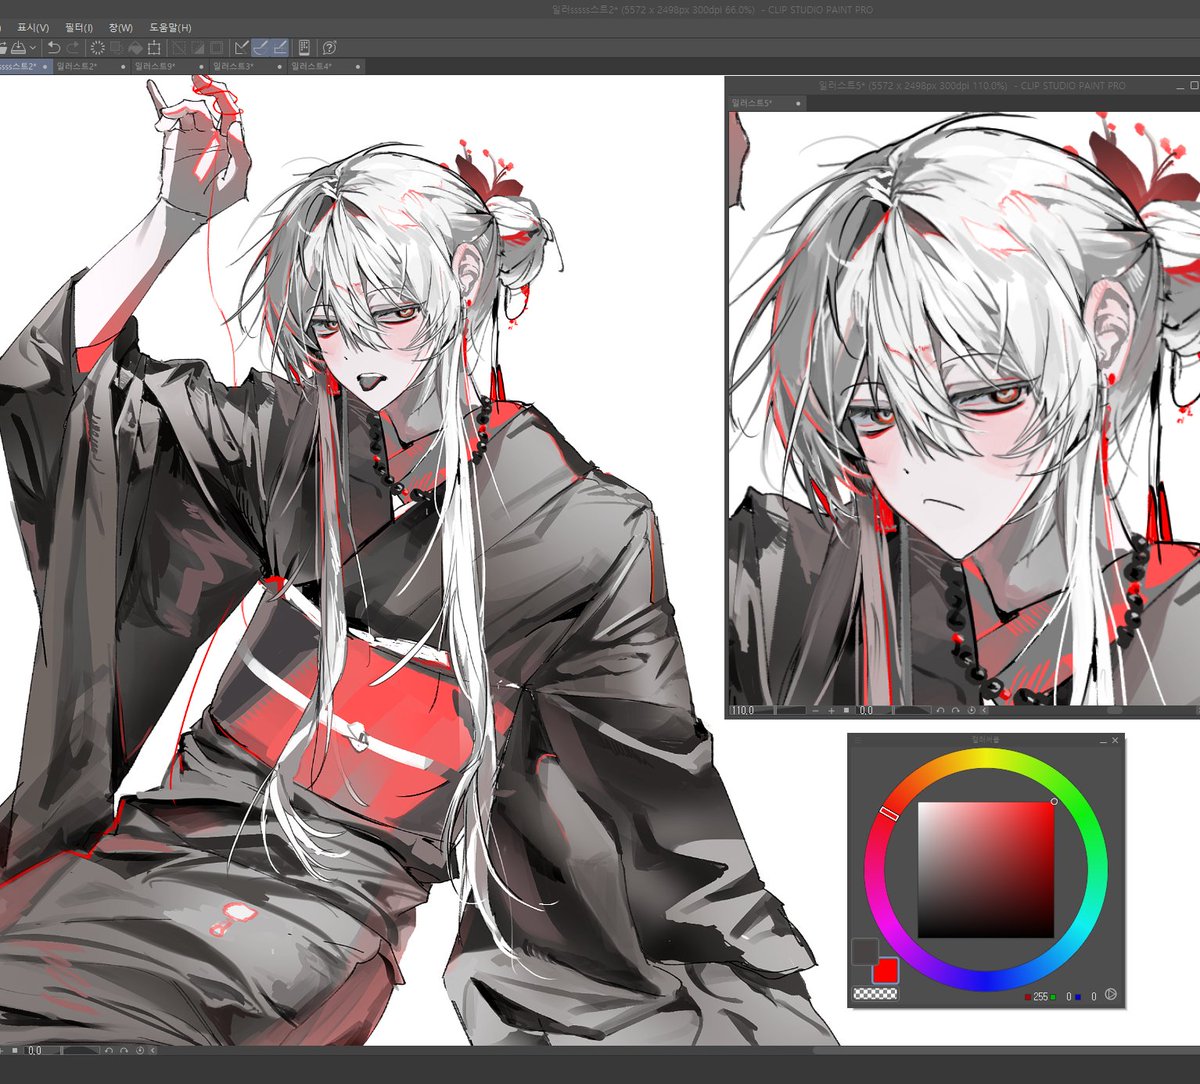Screen dimensions: 1200x1084
Task: Click the Fit to screen square icon in floating window
Action: (846, 710)
